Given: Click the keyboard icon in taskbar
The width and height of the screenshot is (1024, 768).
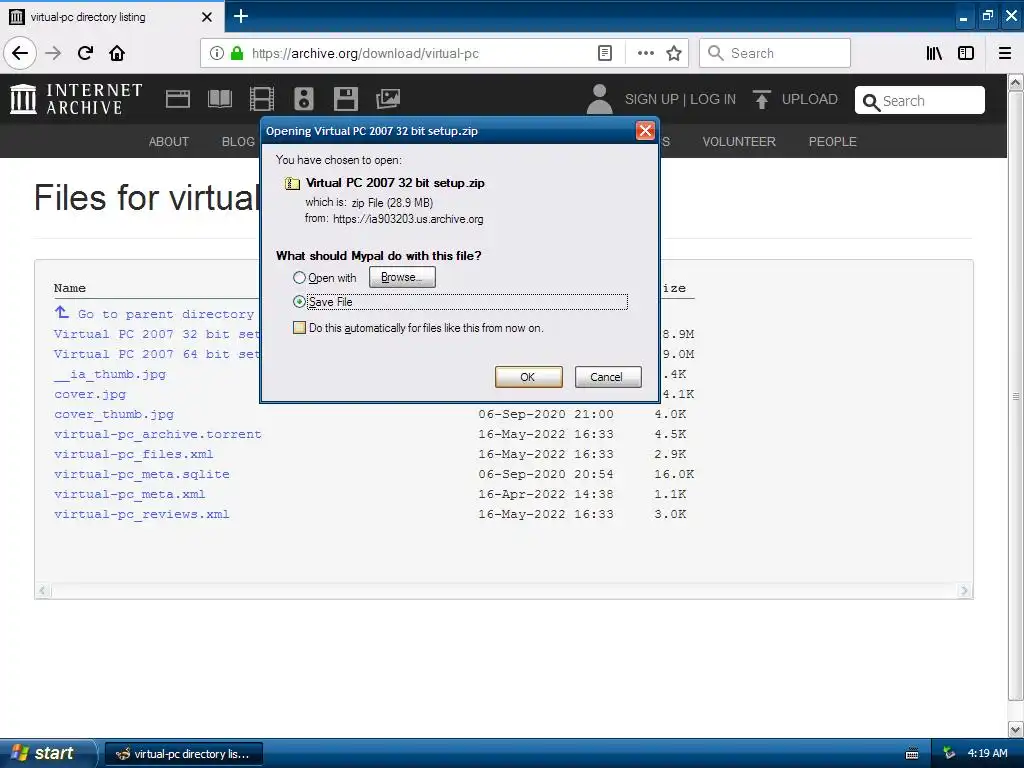Looking at the screenshot, I should 912,754.
